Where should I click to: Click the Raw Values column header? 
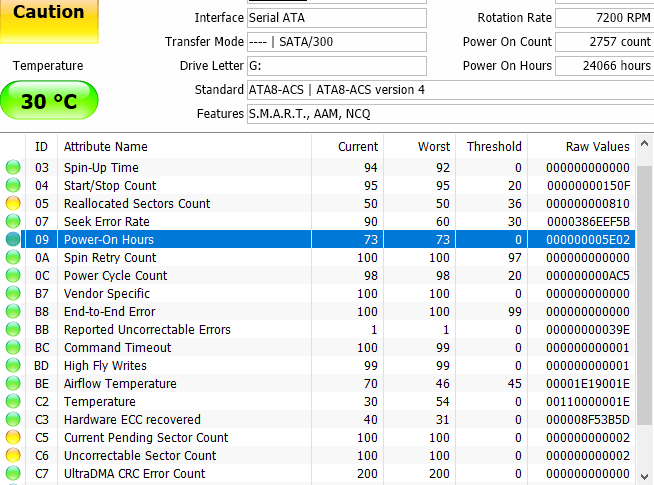[x=597, y=146]
